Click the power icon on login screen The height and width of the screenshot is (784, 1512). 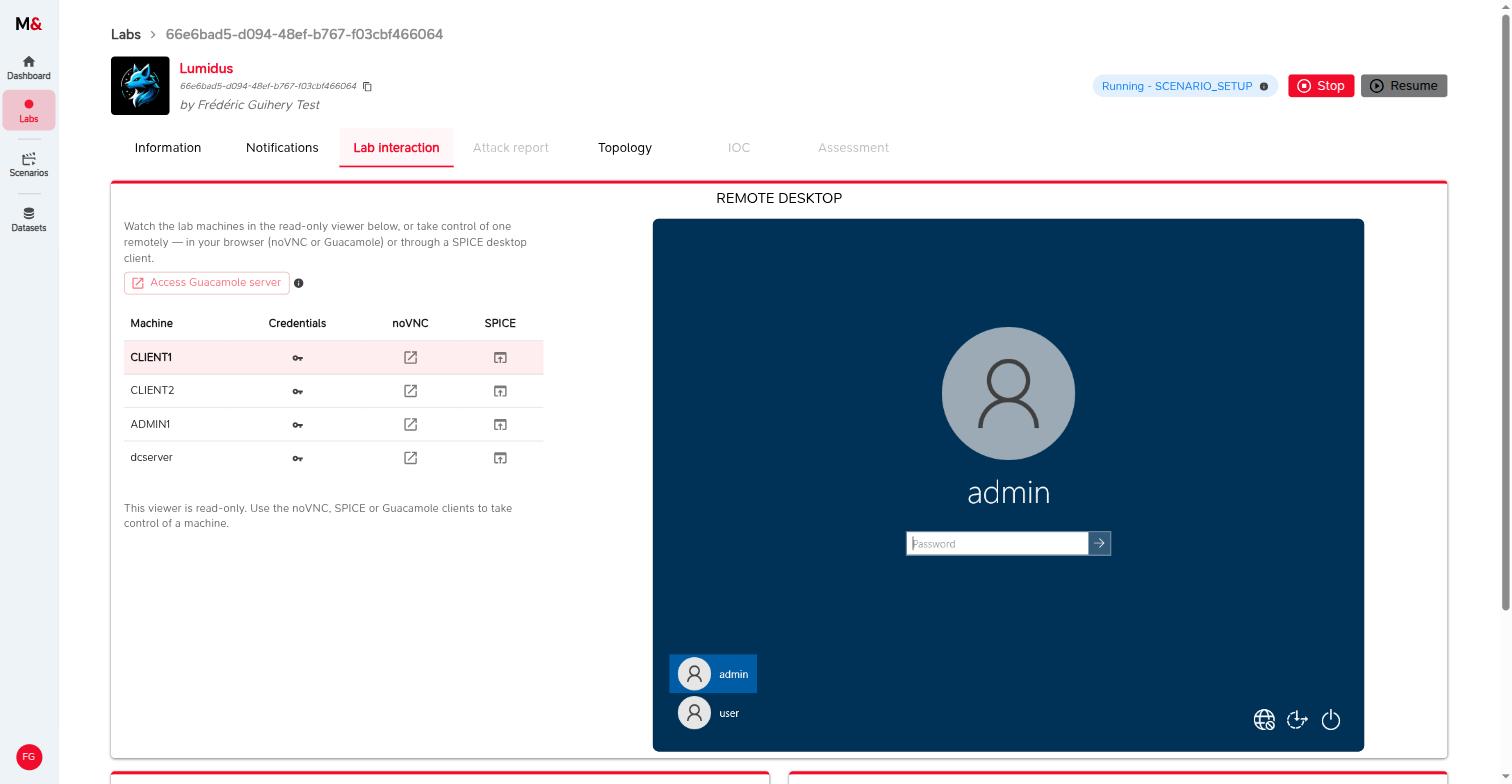(x=1331, y=720)
